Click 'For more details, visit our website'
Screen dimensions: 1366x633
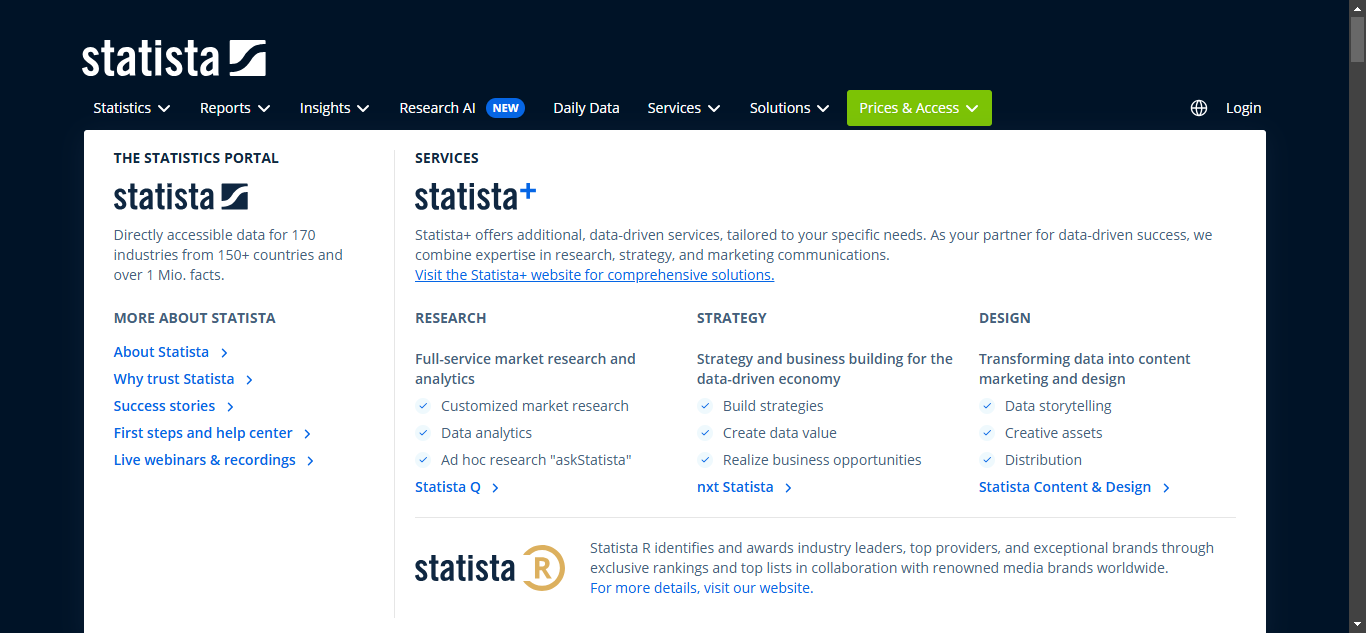(x=702, y=588)
